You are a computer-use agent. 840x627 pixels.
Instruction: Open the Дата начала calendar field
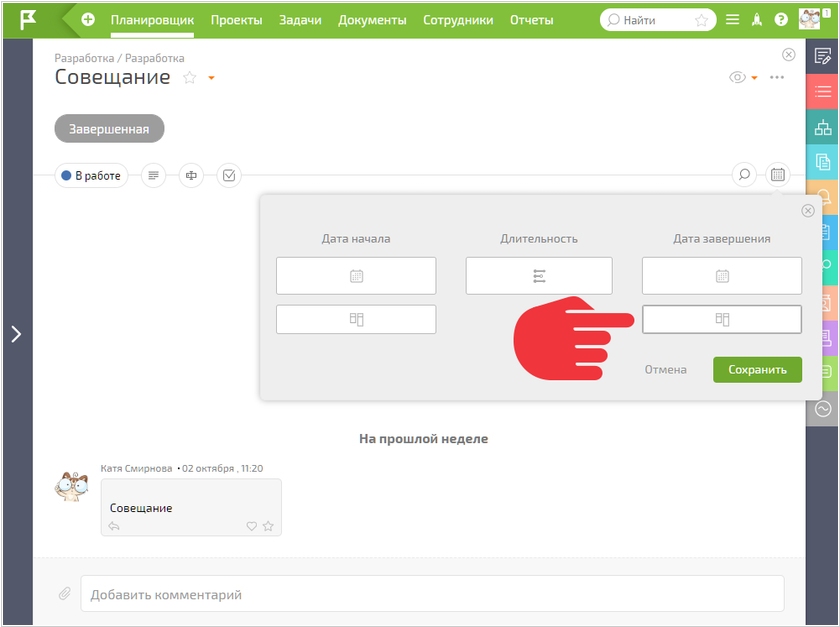[x=356, y=276]
